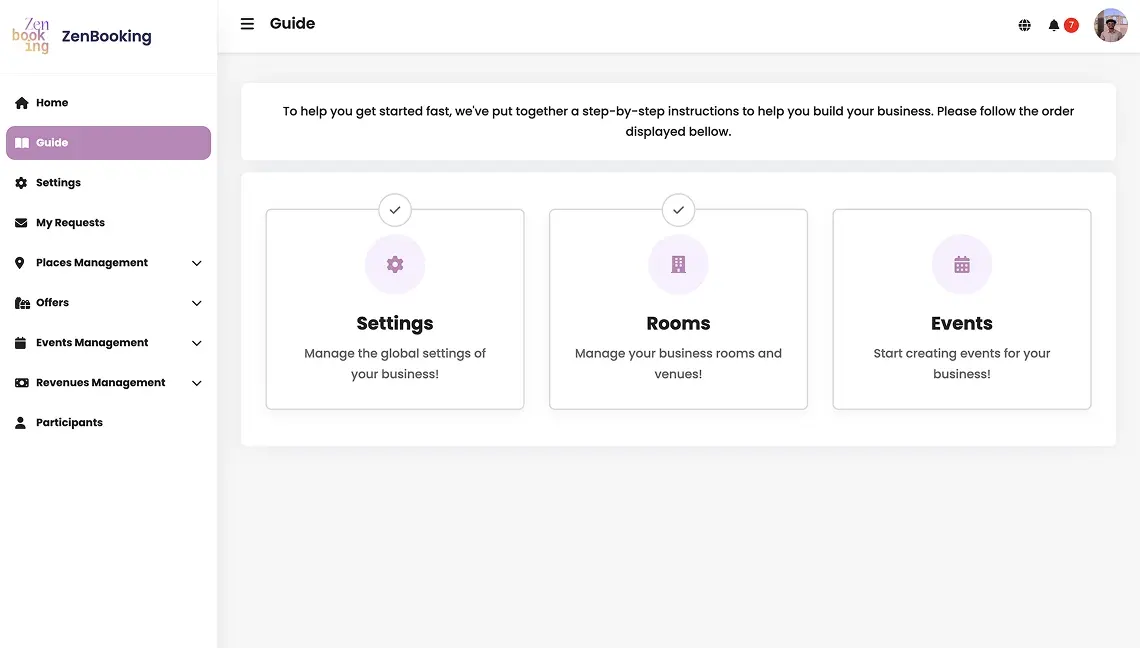Click the Places Management pin icon
Image resolution: width=1140 pixels, height=648 pixels.
tap(20, 263)
